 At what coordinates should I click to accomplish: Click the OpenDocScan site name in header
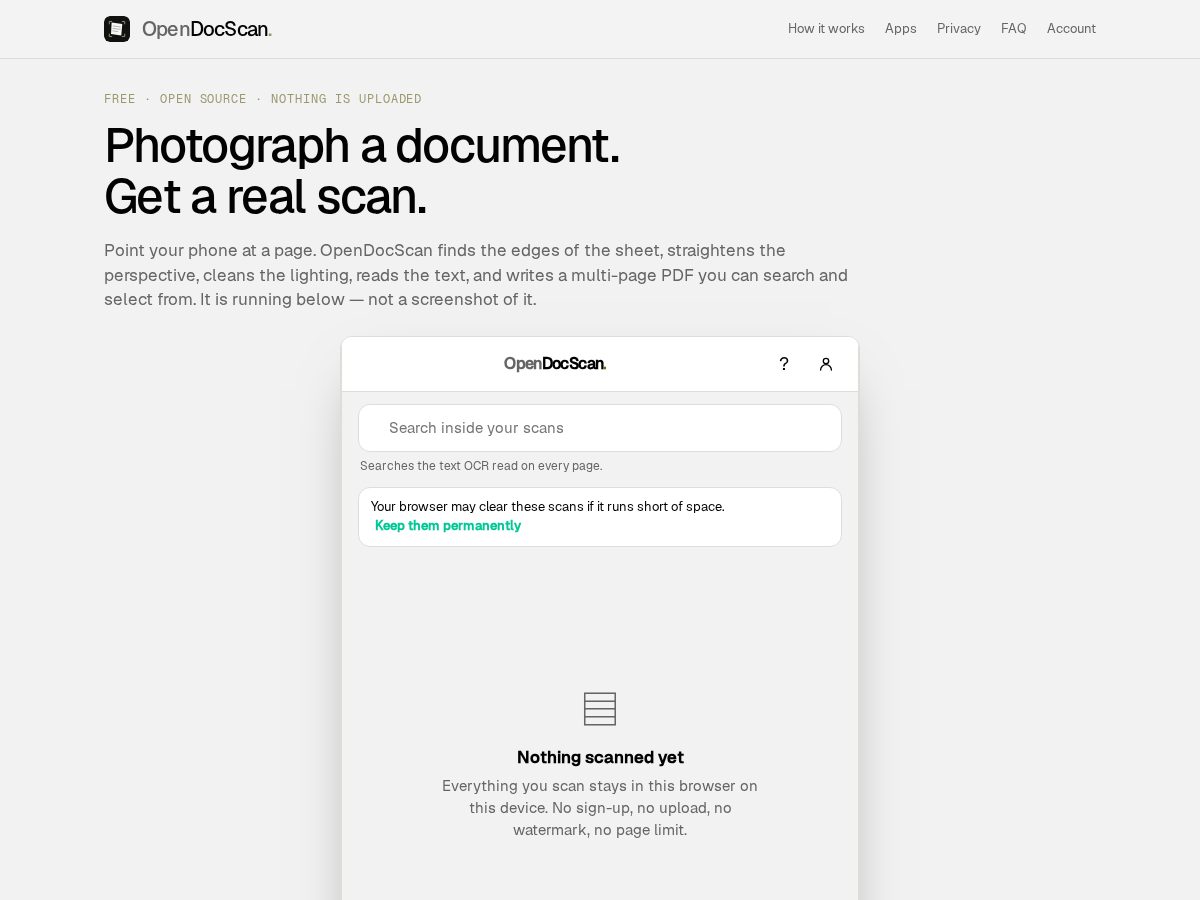click(207, 29)
